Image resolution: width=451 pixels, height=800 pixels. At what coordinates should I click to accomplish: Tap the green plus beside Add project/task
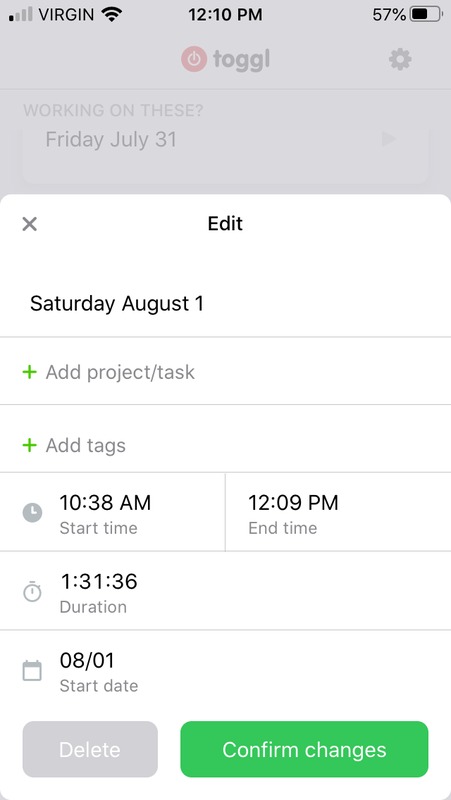click(x=30, y=372)
